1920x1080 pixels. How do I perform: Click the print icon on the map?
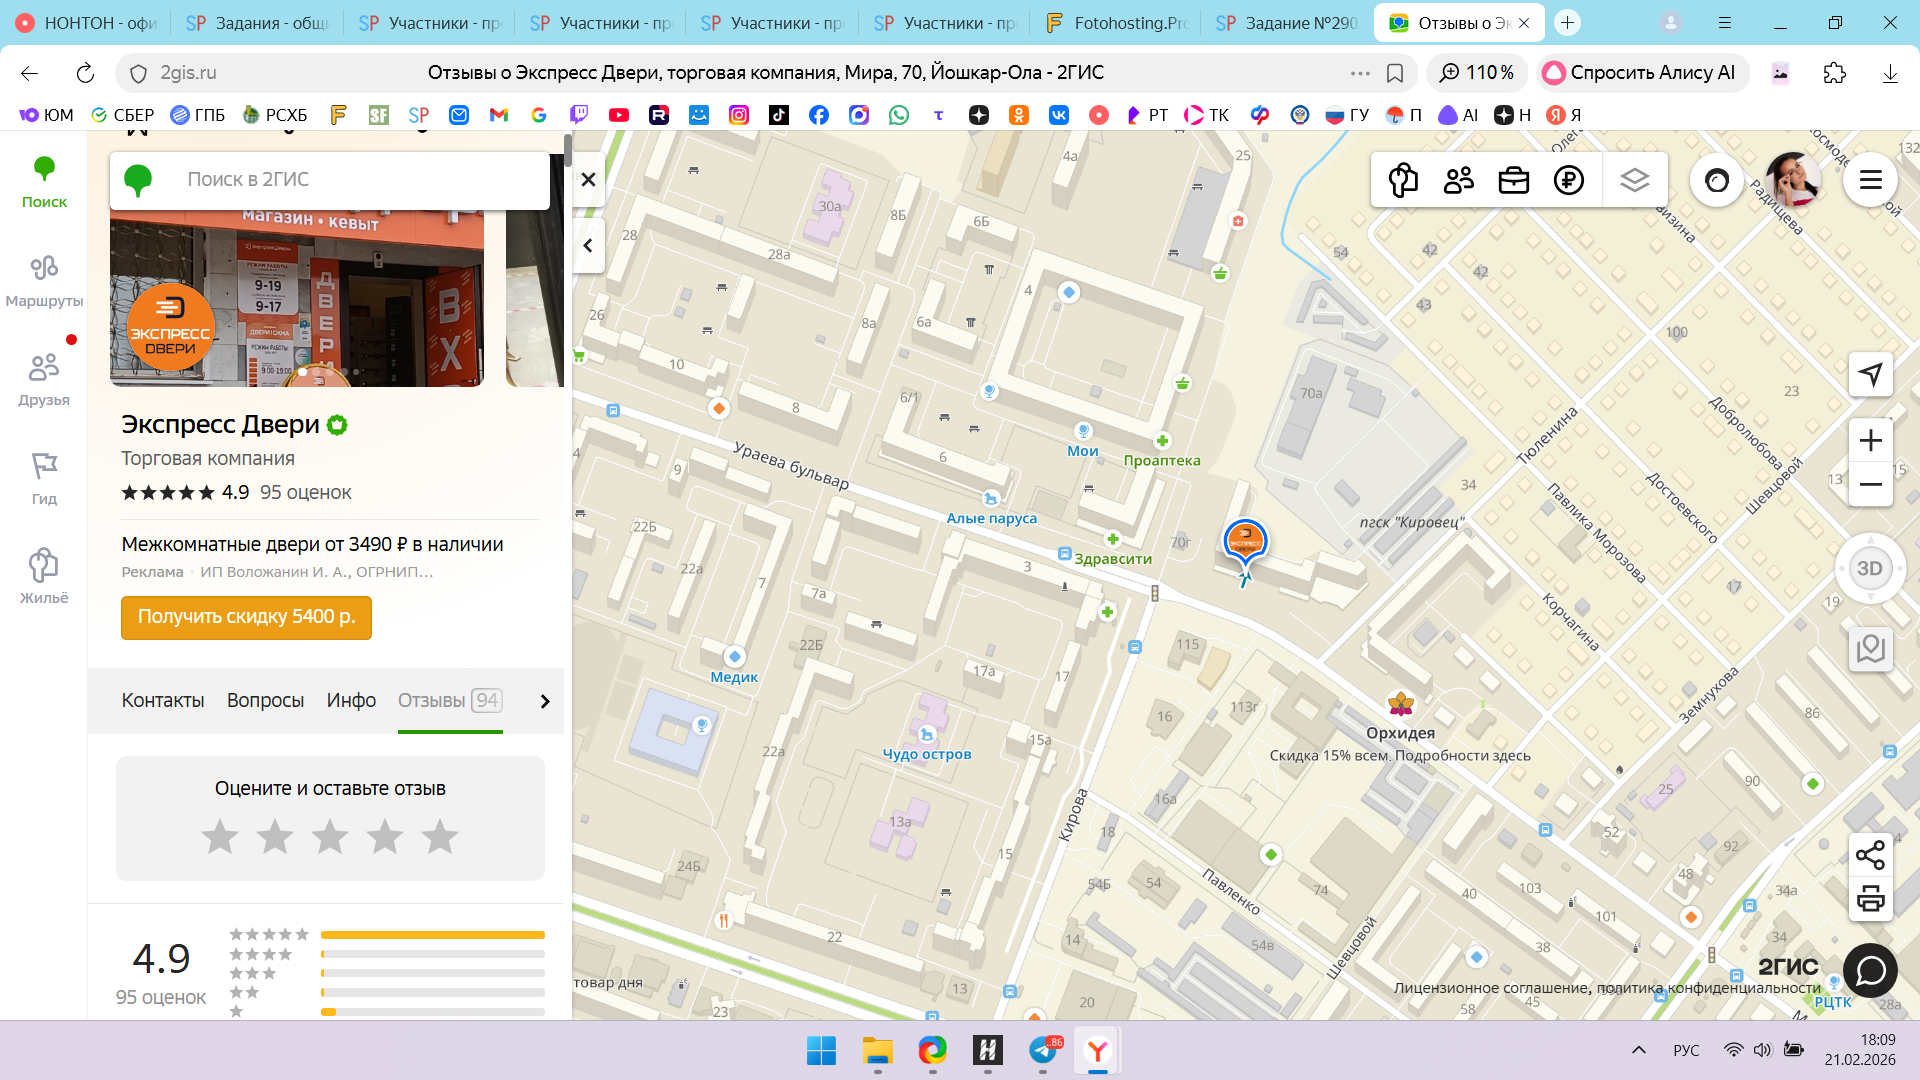pos(1870,899)
